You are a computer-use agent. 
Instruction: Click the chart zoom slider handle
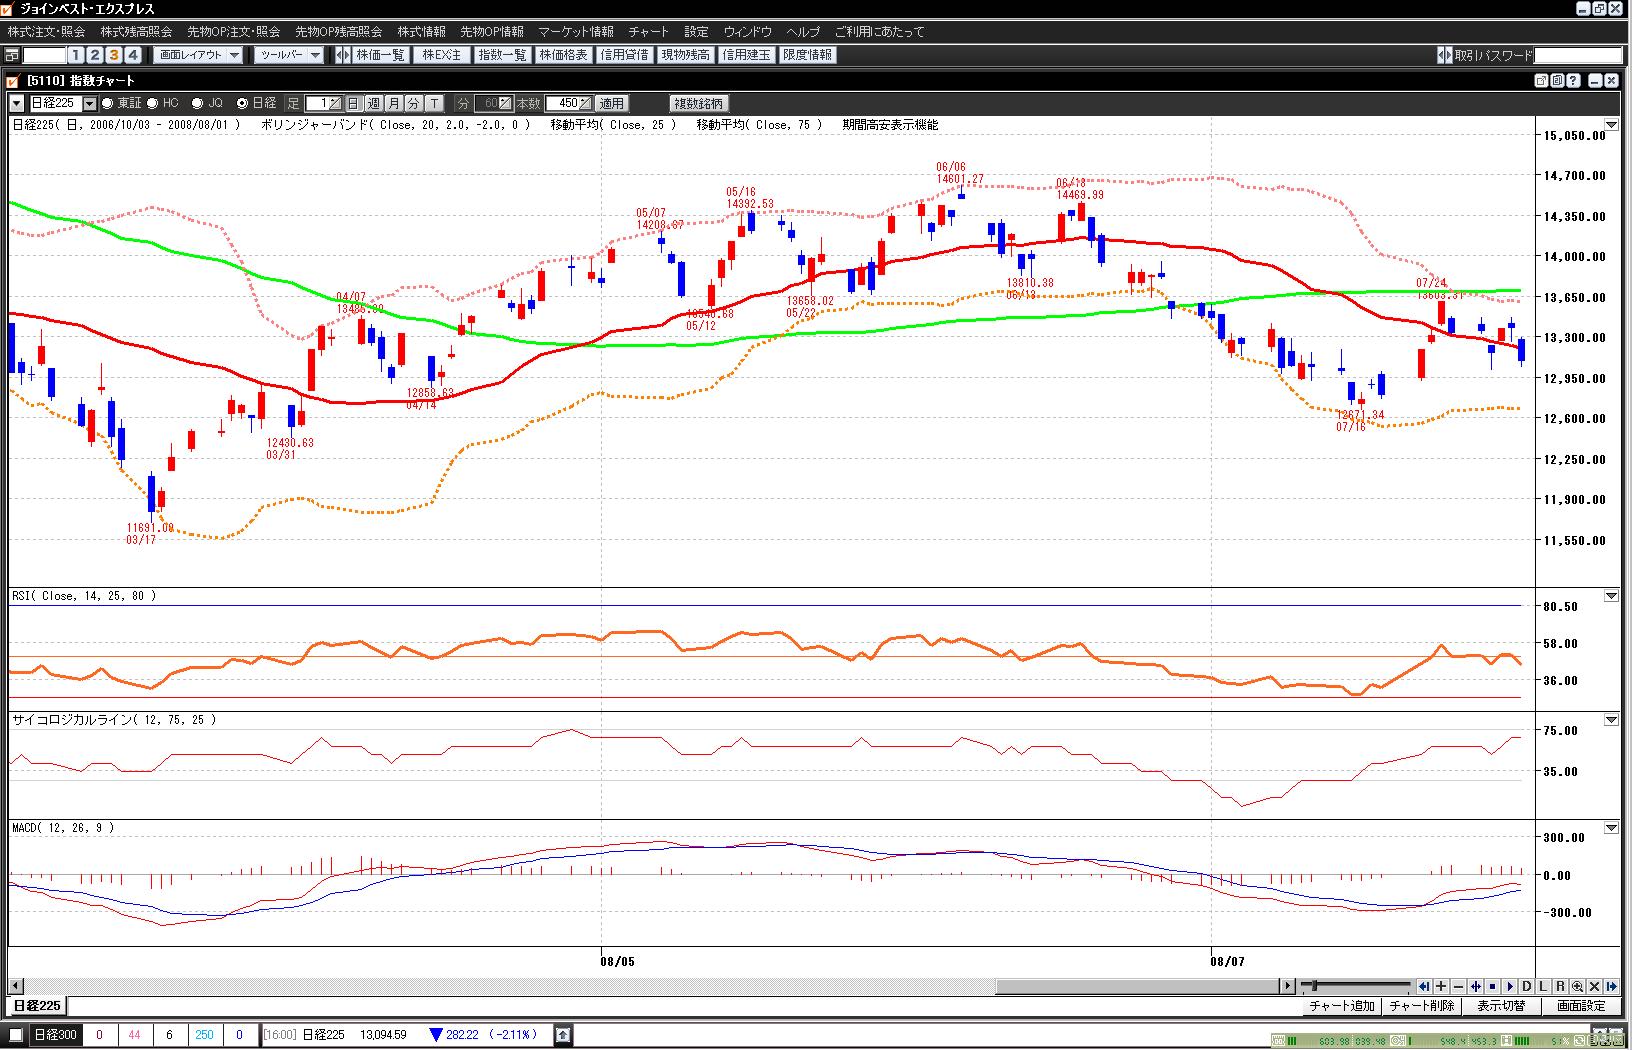[x=1314, y=986]
